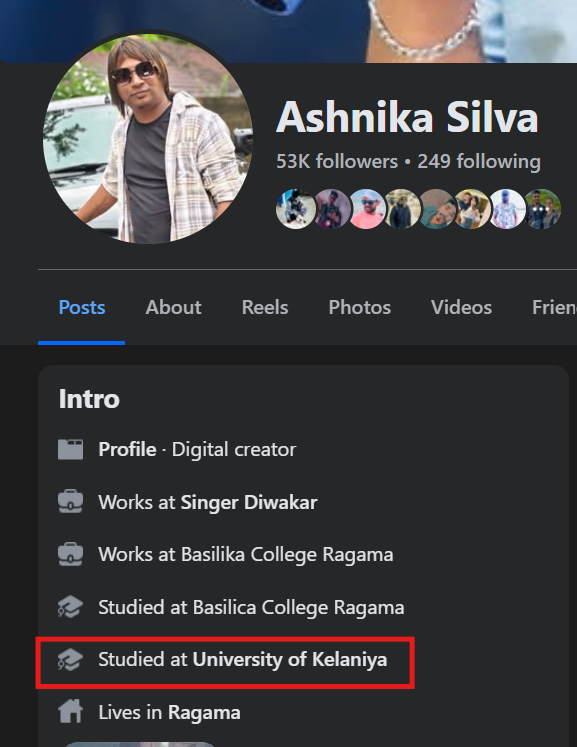Click the house icon beside Lives in Ragama

coord(71,712)
